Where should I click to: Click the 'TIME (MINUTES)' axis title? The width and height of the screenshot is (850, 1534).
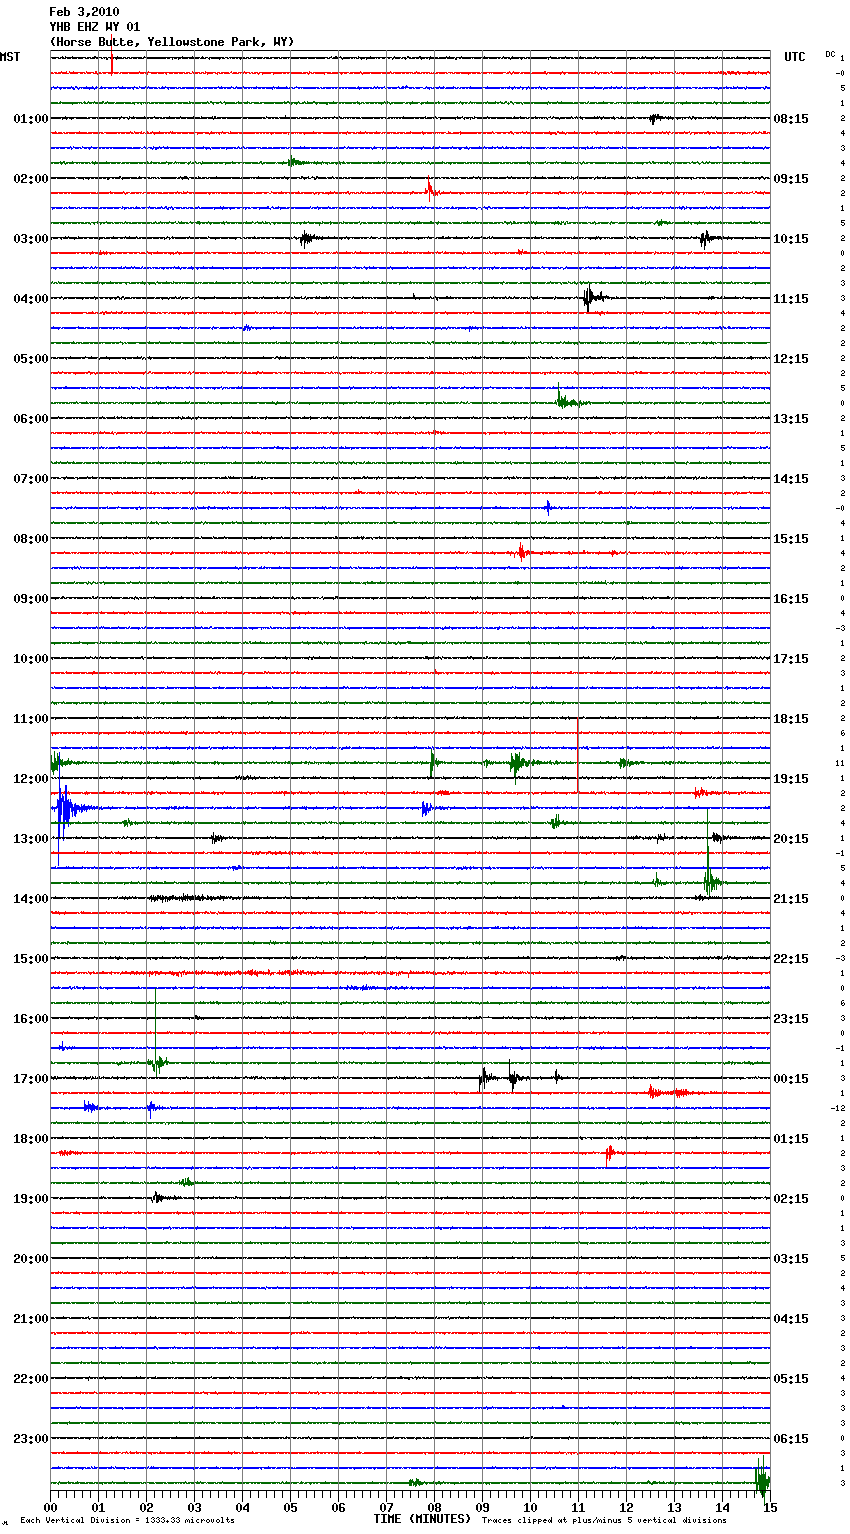[422, 1519]
